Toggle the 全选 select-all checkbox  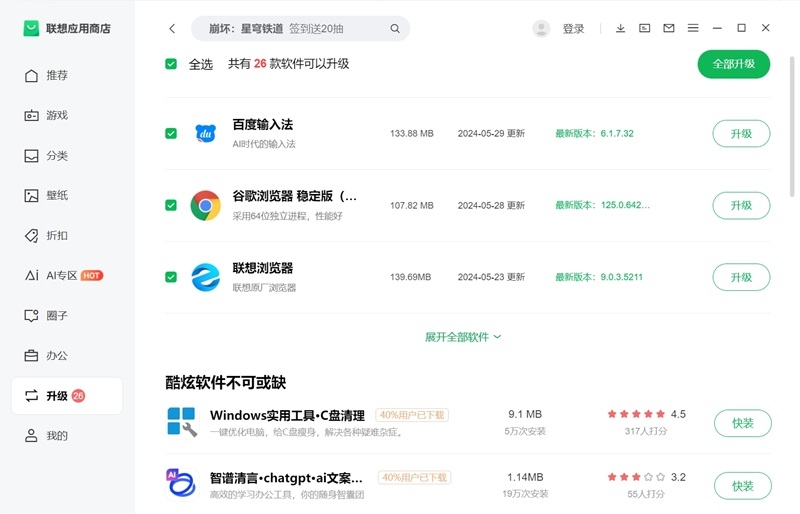[x=171, y=64]
